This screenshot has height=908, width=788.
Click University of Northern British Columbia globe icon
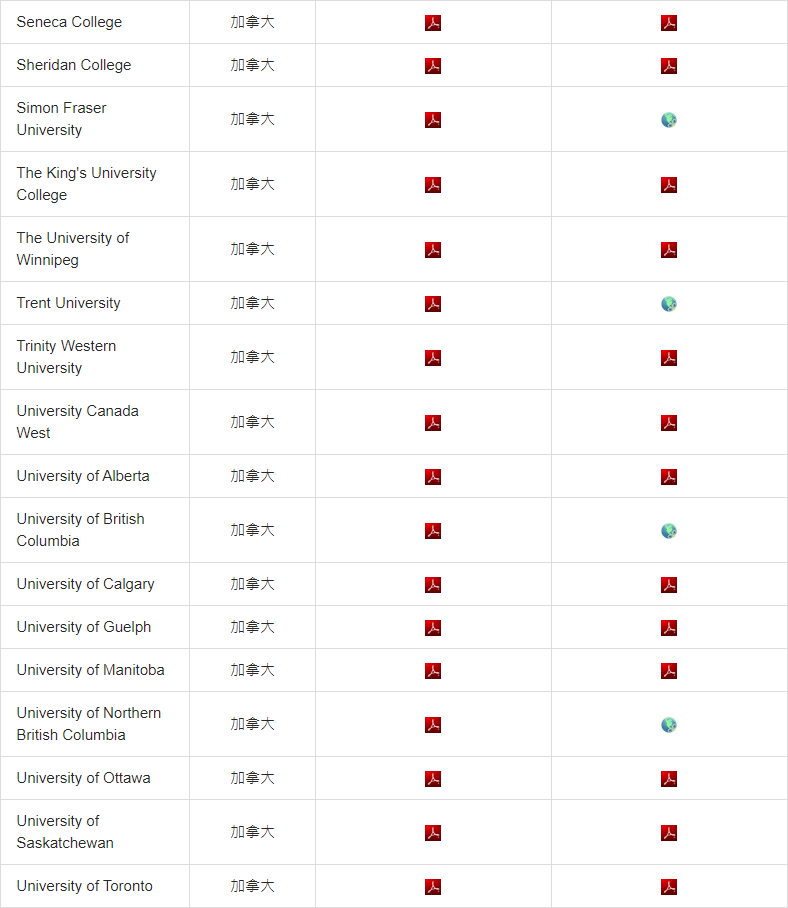669,724
